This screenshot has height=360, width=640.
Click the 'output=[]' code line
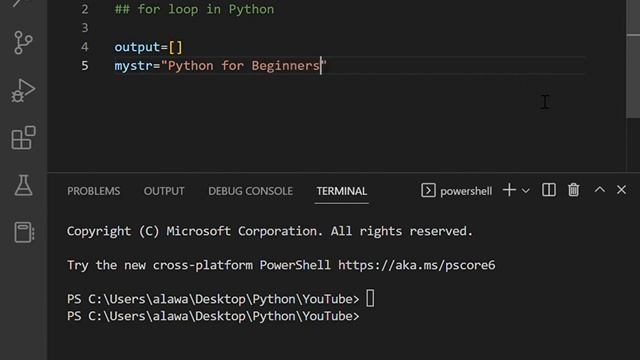149,47
